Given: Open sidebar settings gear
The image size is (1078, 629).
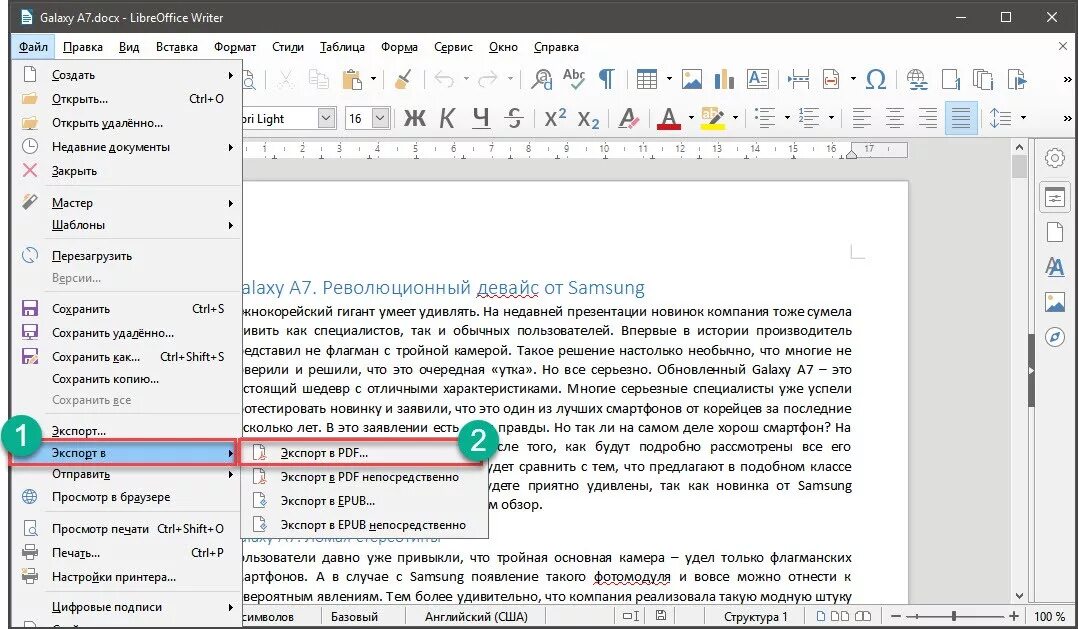Looking at the screenshot, I should click(x=1055, y=158).
